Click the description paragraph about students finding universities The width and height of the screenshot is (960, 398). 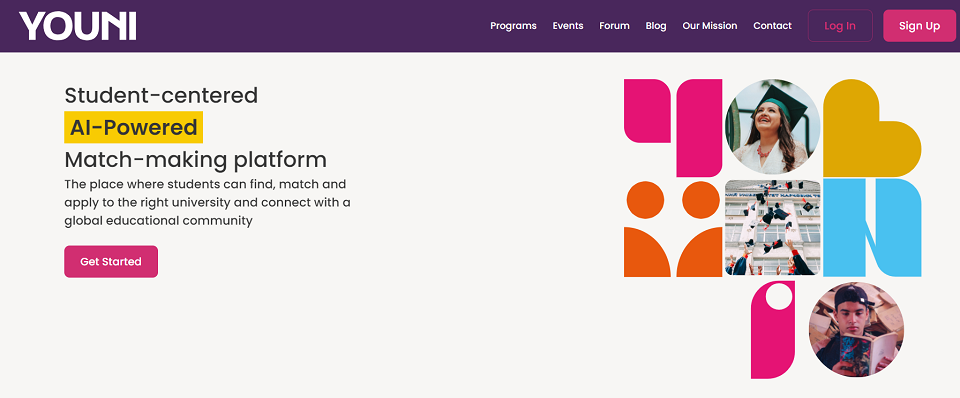(208, 202)
